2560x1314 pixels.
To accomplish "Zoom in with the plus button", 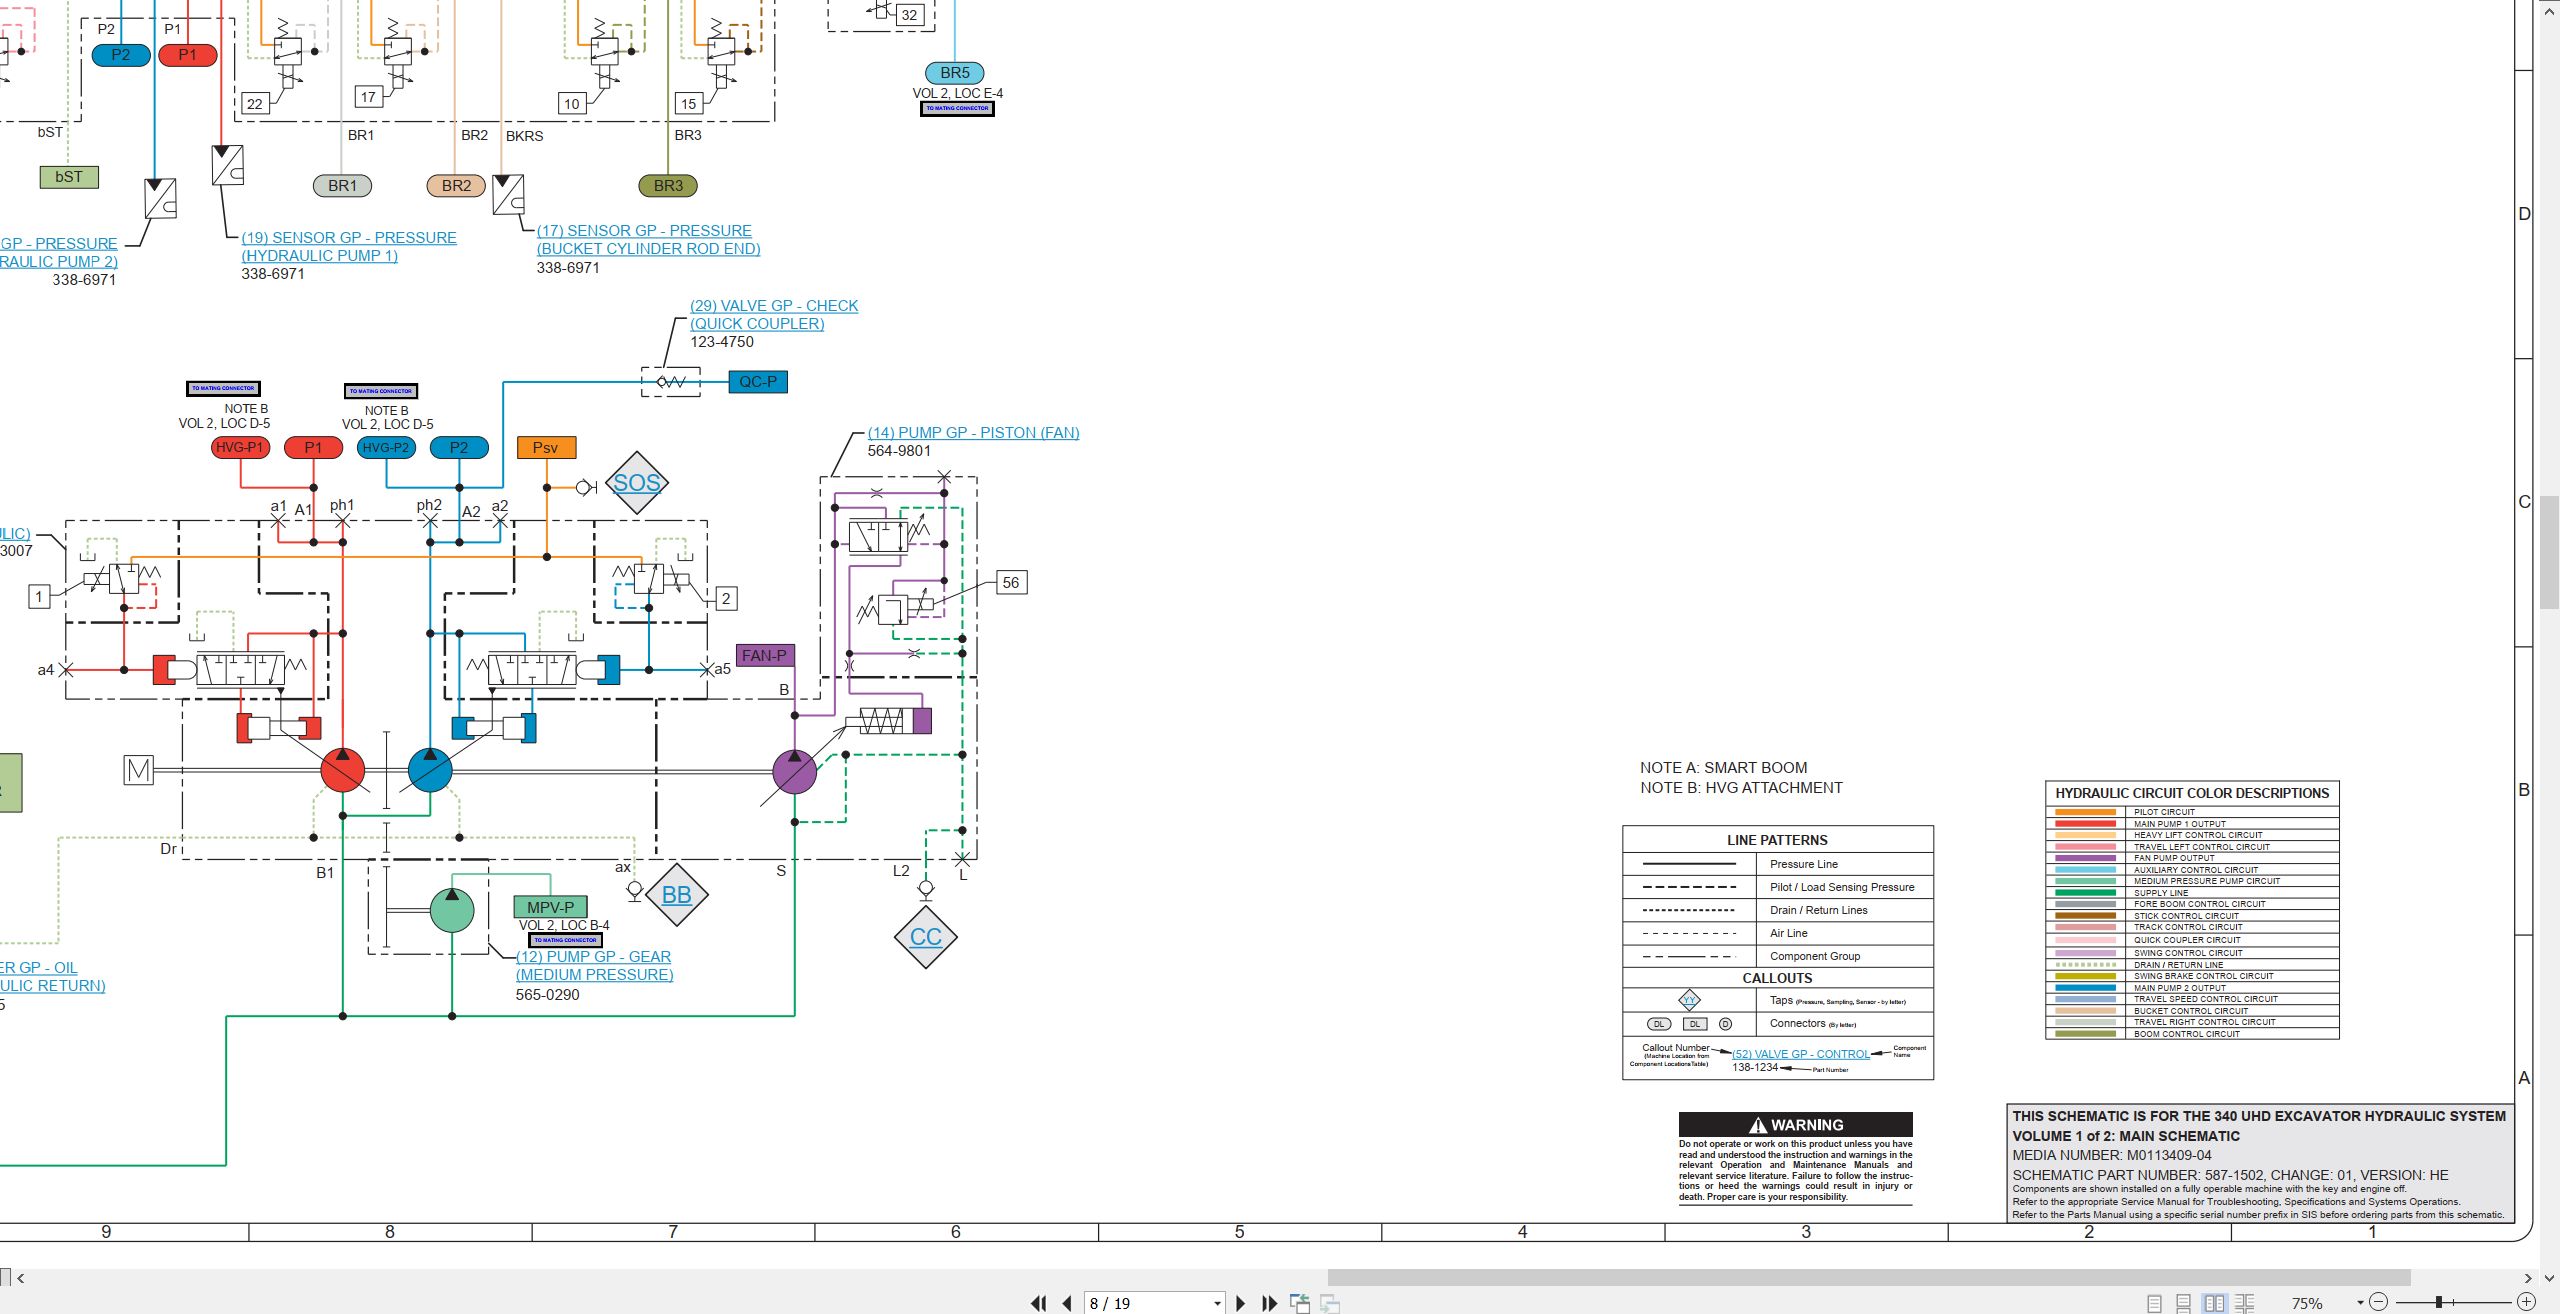I will click(x=2526, y=1302).
